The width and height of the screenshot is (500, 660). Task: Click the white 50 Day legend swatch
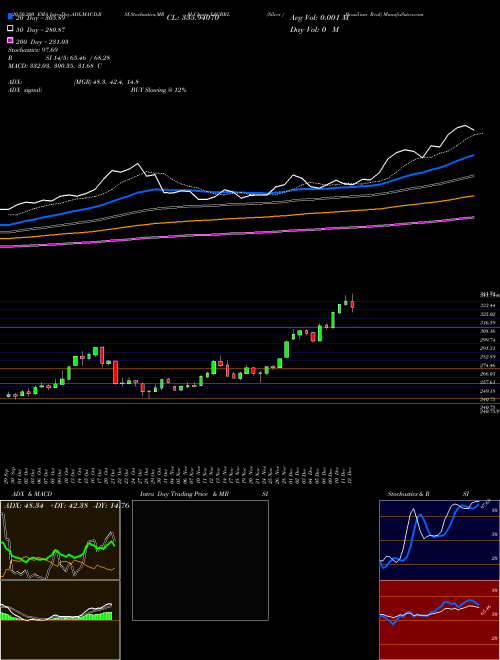point(10,29)
